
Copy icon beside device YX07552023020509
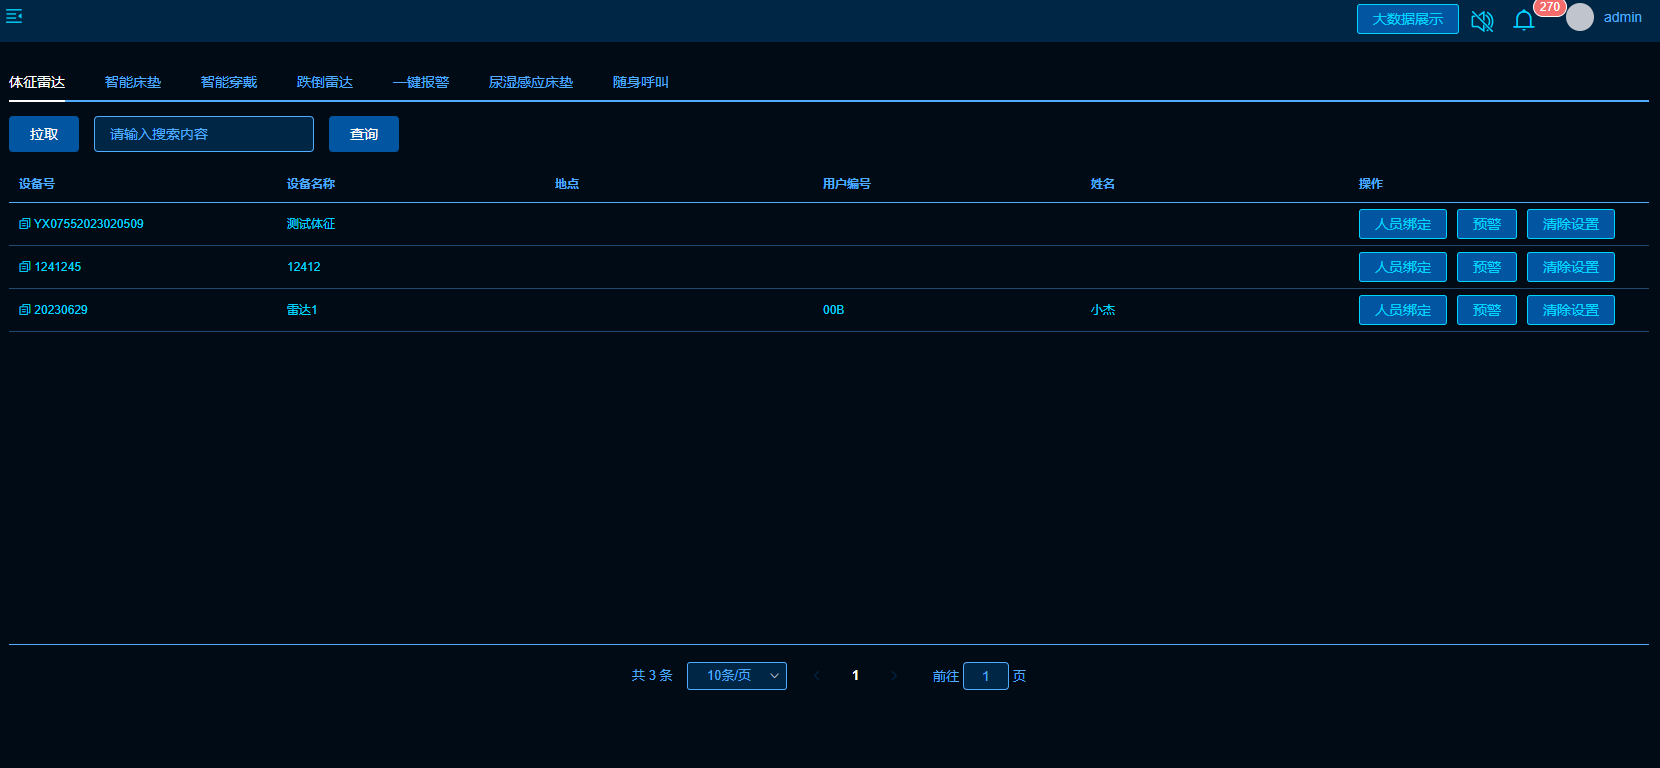coord(25,224)
